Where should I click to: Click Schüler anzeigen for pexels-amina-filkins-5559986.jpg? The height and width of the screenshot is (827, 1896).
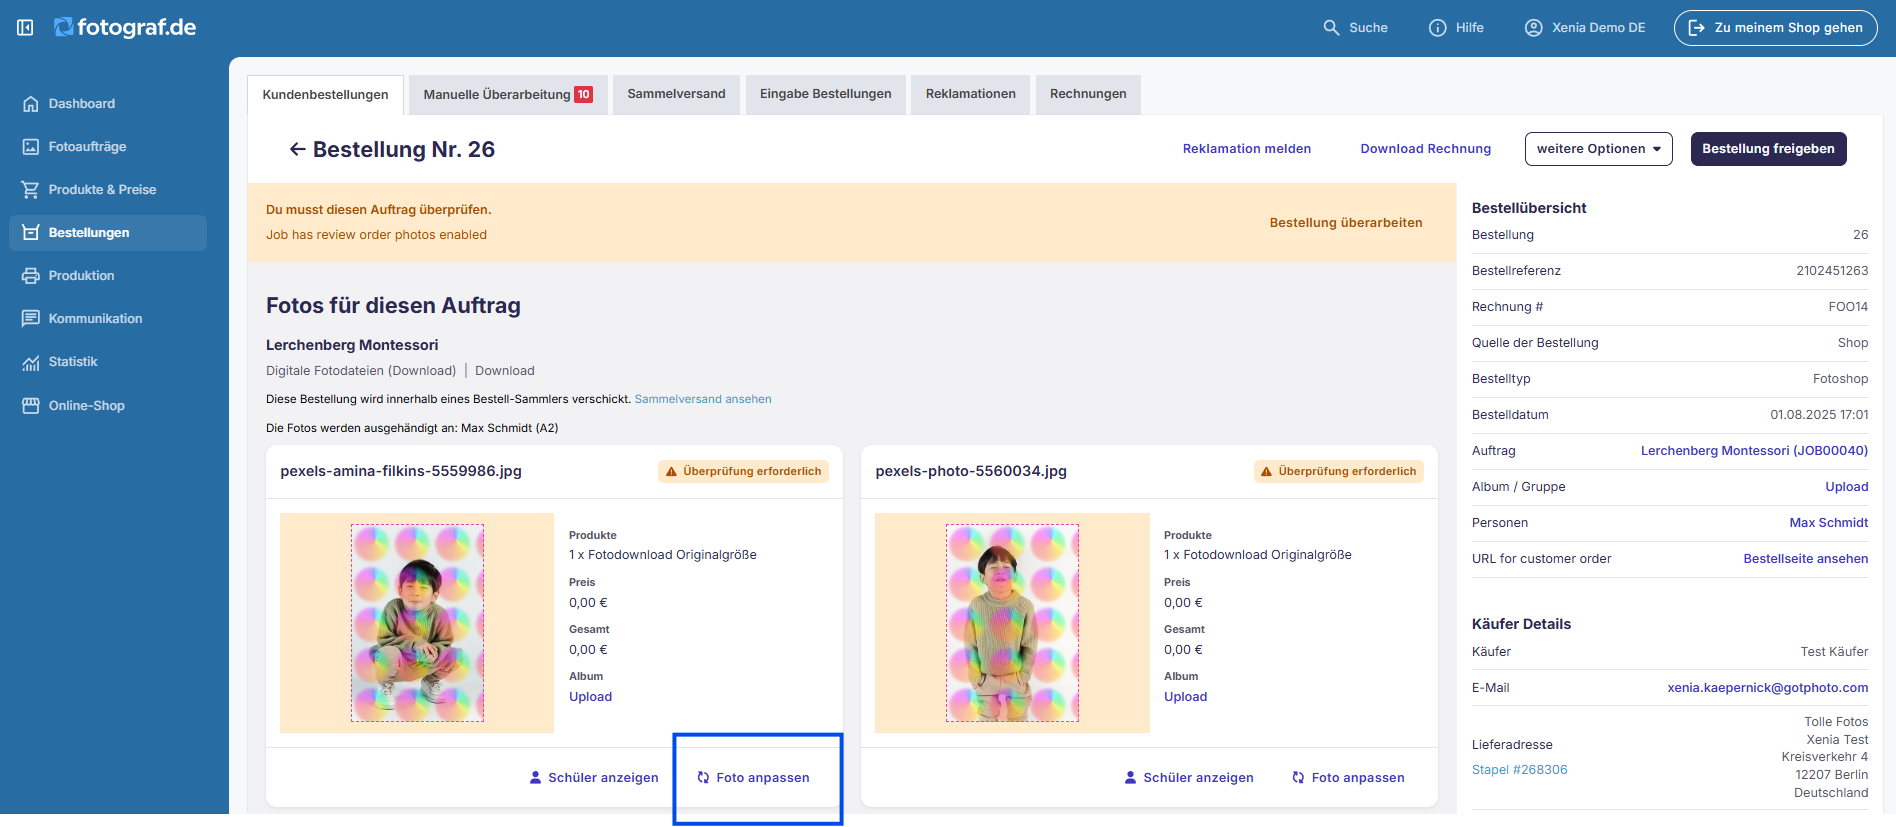(x=593, y=777)
